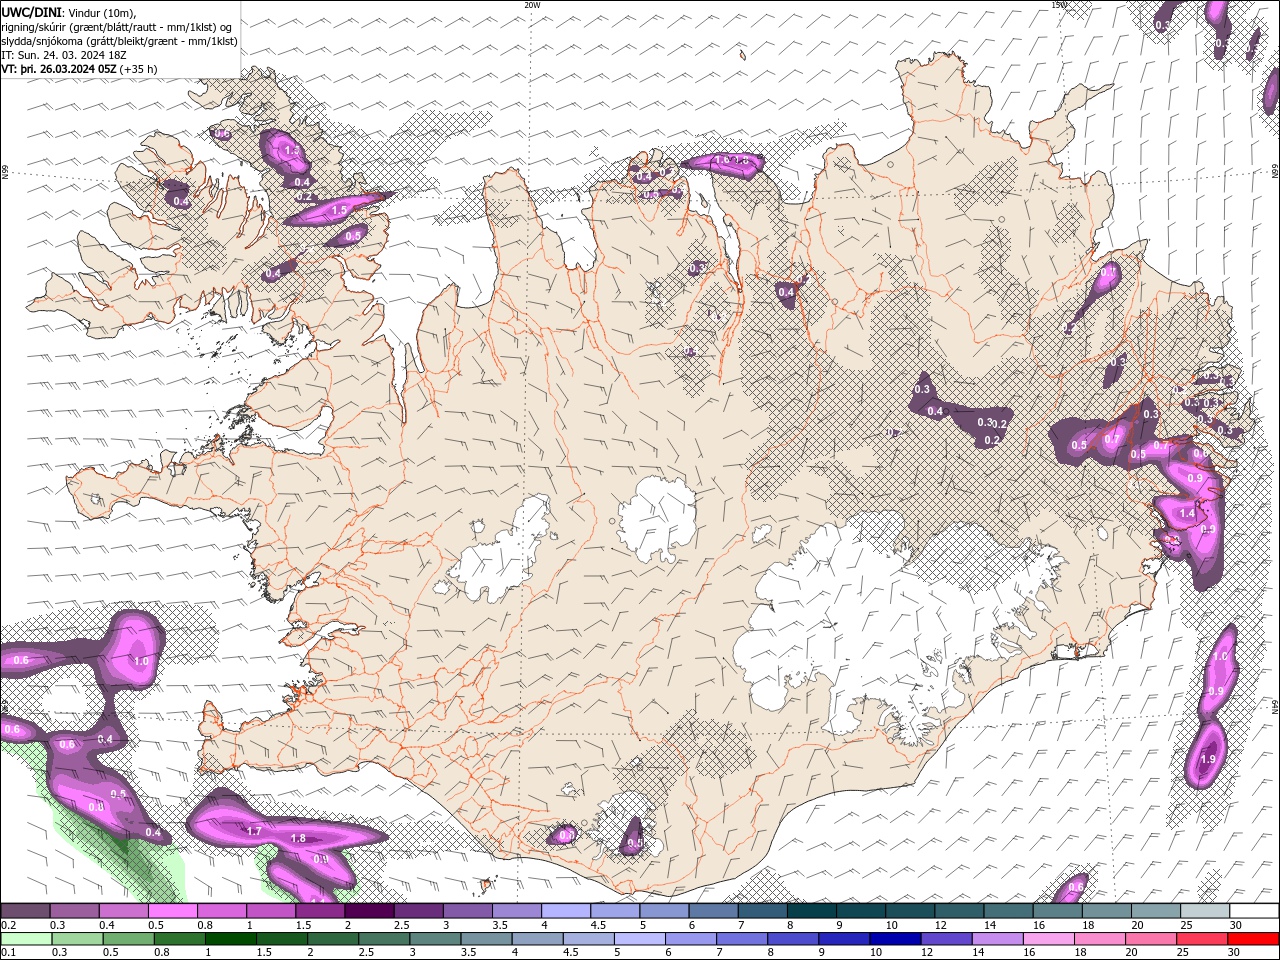Screen dimensions: 1280x960
Task: Click the bright pink 0.5–0.8 swatch in upper legend
Action: pos(172,911)
